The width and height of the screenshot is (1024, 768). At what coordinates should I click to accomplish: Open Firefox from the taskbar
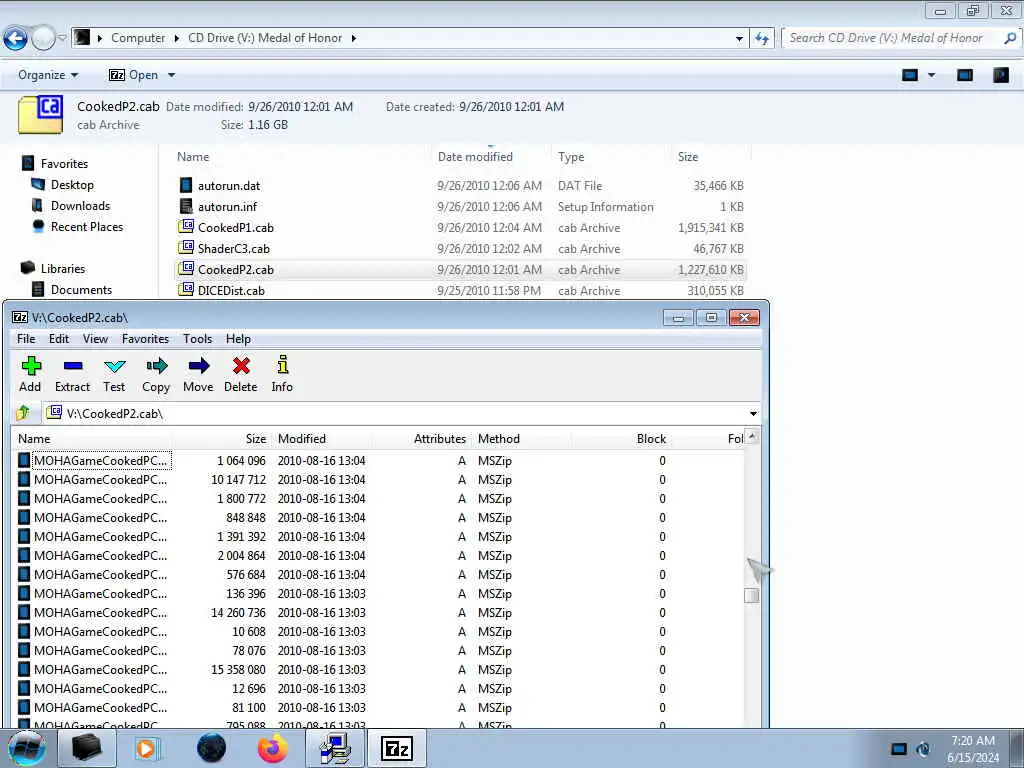272,748
